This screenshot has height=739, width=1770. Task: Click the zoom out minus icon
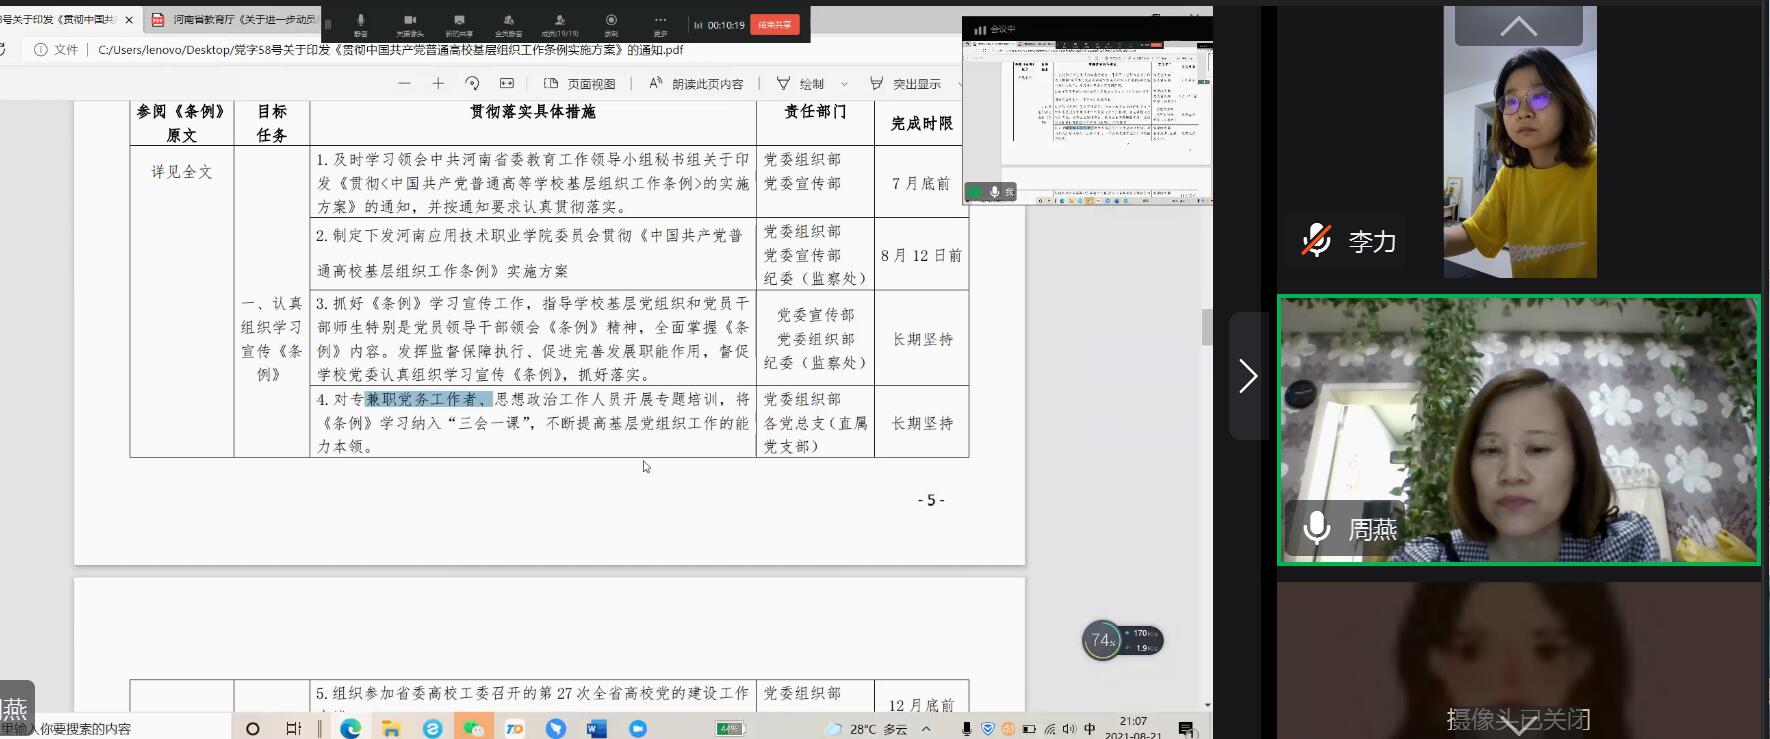pyautogui.click(x=404, y=84)
